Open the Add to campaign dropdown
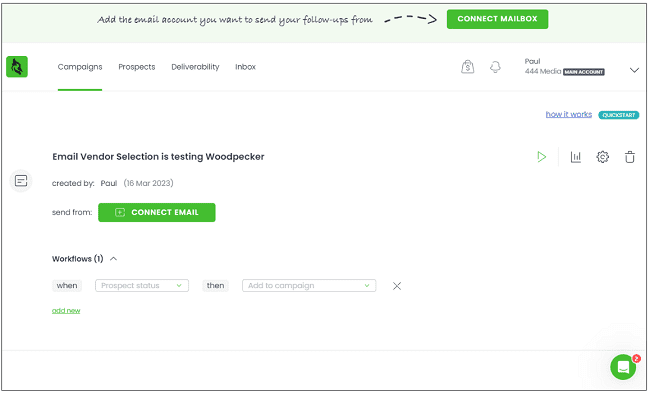The image size is (650, 395). coord(309,286)
